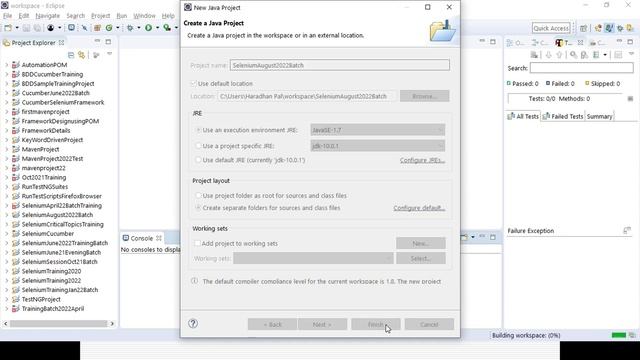The width and height of the screenshot is (640, 360).
Task: Switch to the Java EE perspective icon
Action: [x=598, y=28]
